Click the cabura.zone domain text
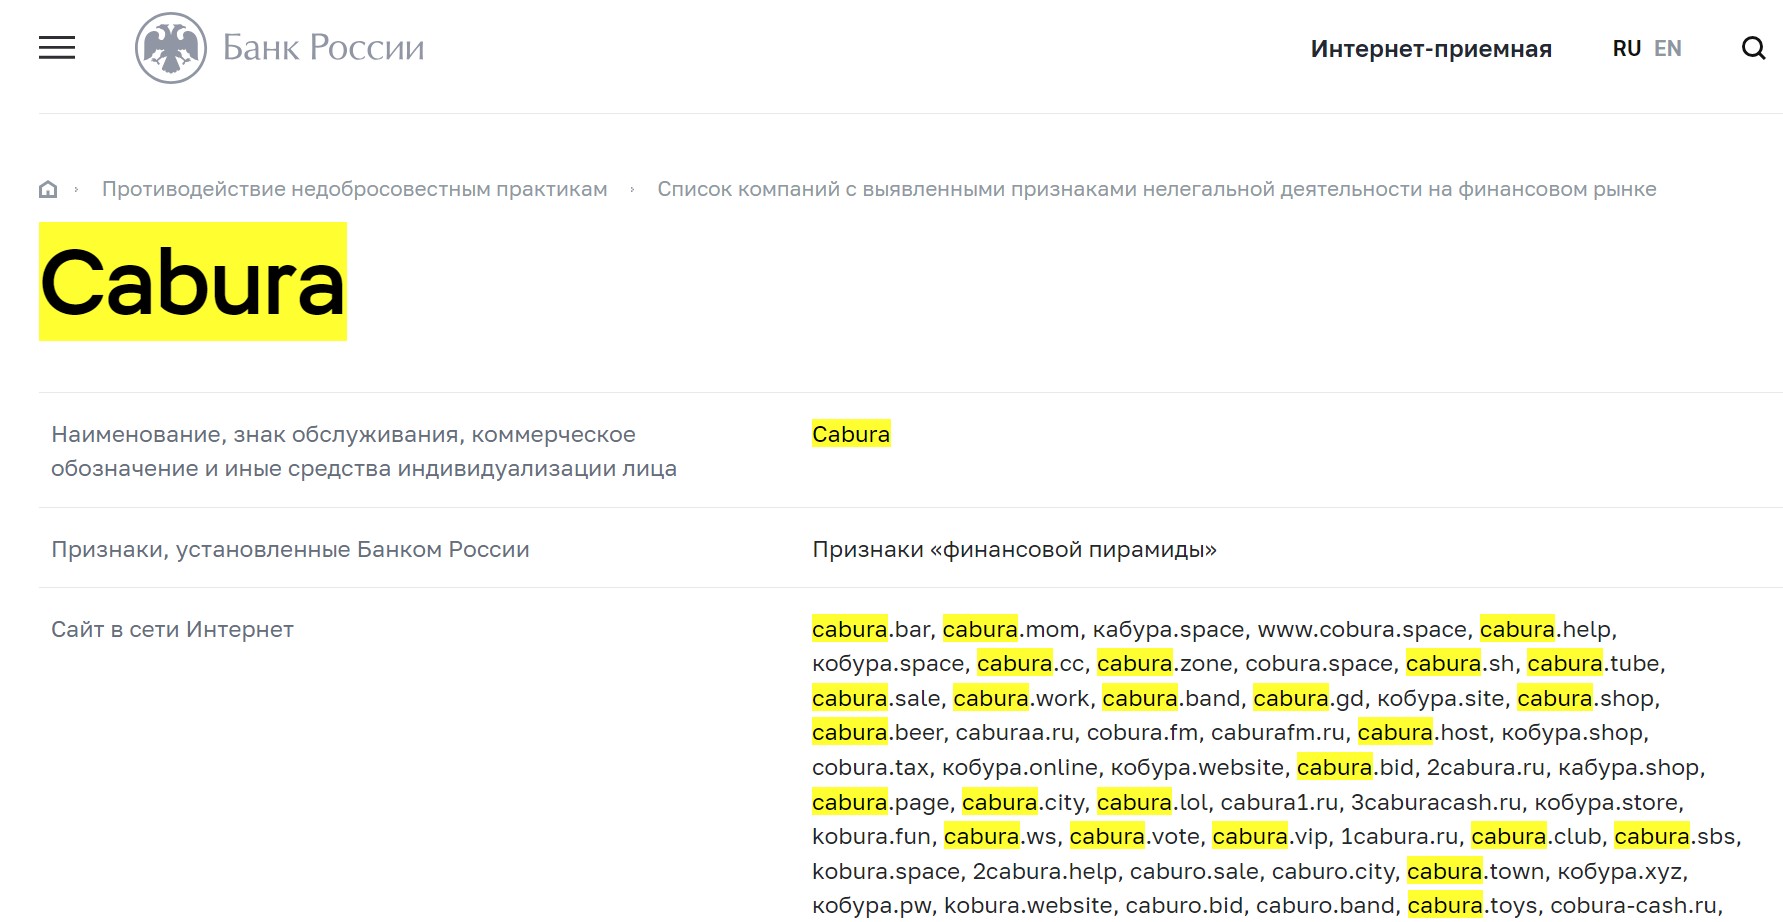Viewport: 1783px width, 922px height. (1164, 663)
